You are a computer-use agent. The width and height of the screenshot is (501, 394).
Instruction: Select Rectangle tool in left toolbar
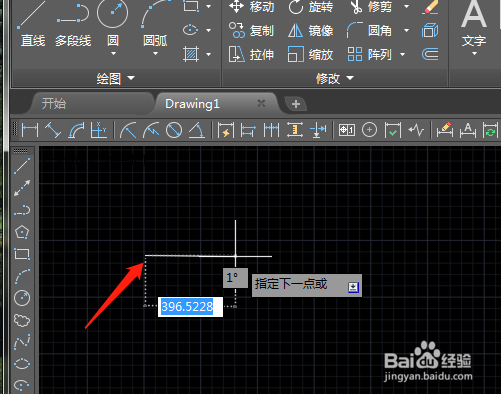point(22,254)
